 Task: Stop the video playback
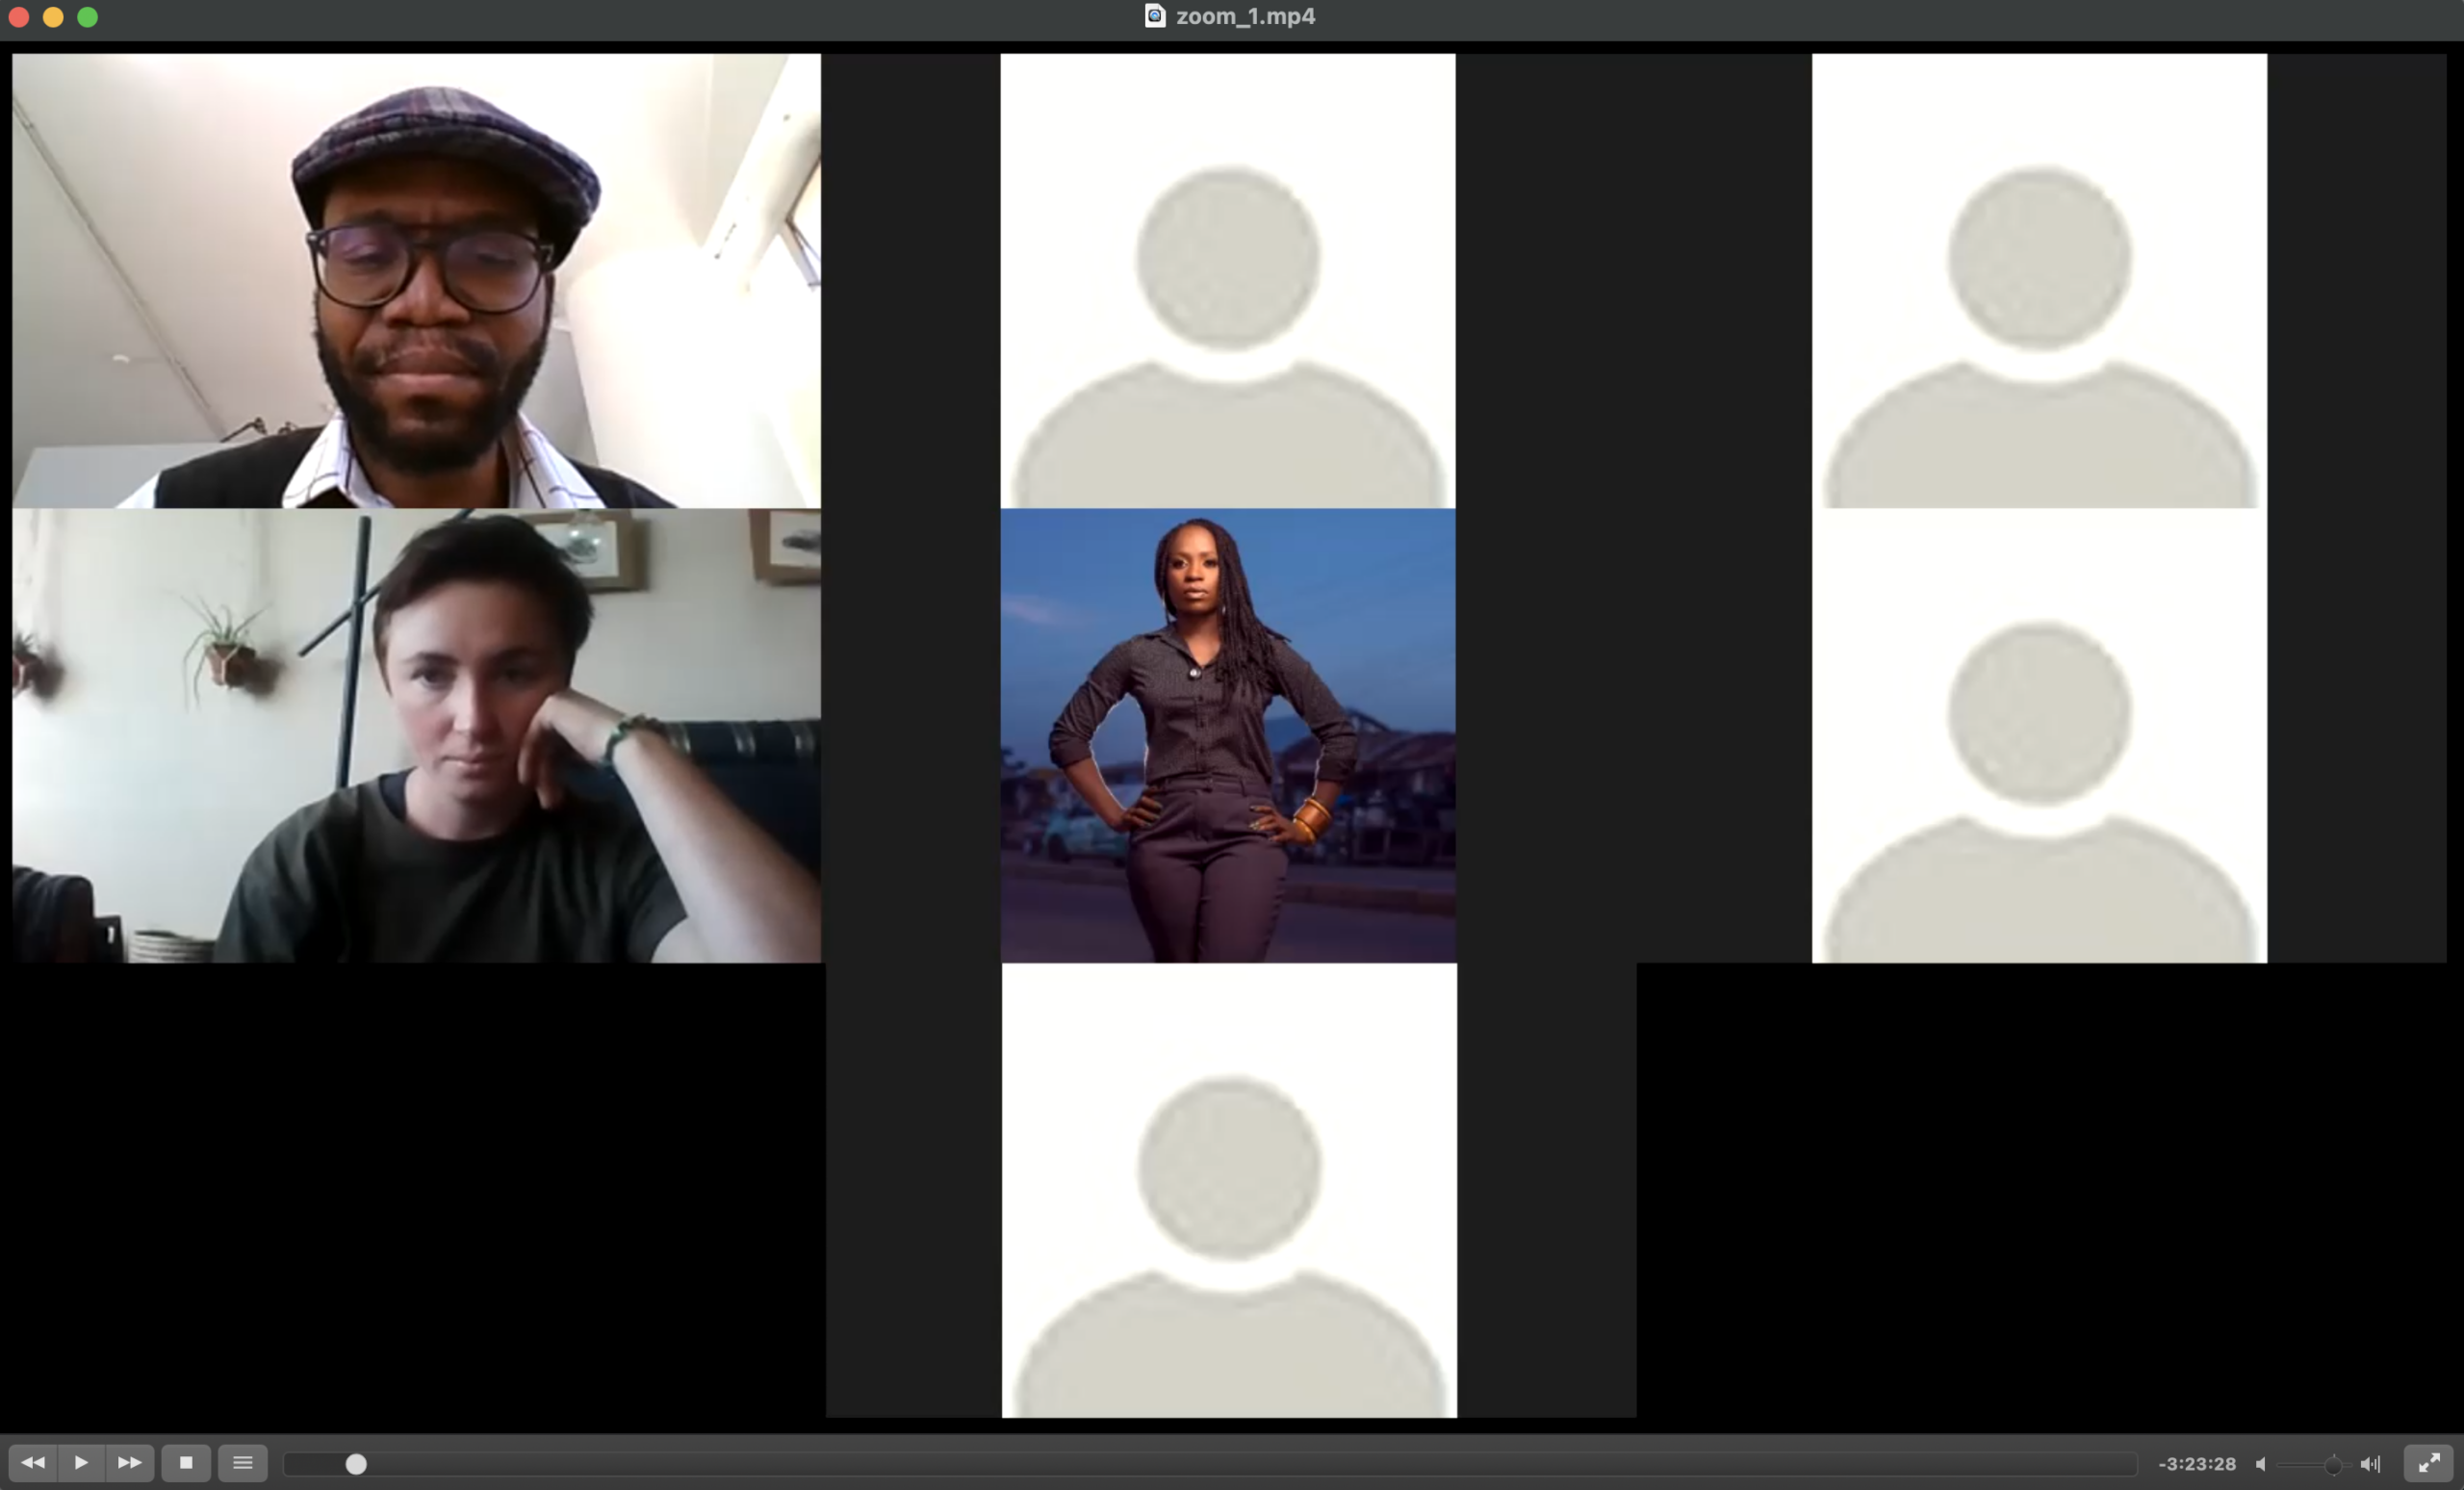point(186,1463)
